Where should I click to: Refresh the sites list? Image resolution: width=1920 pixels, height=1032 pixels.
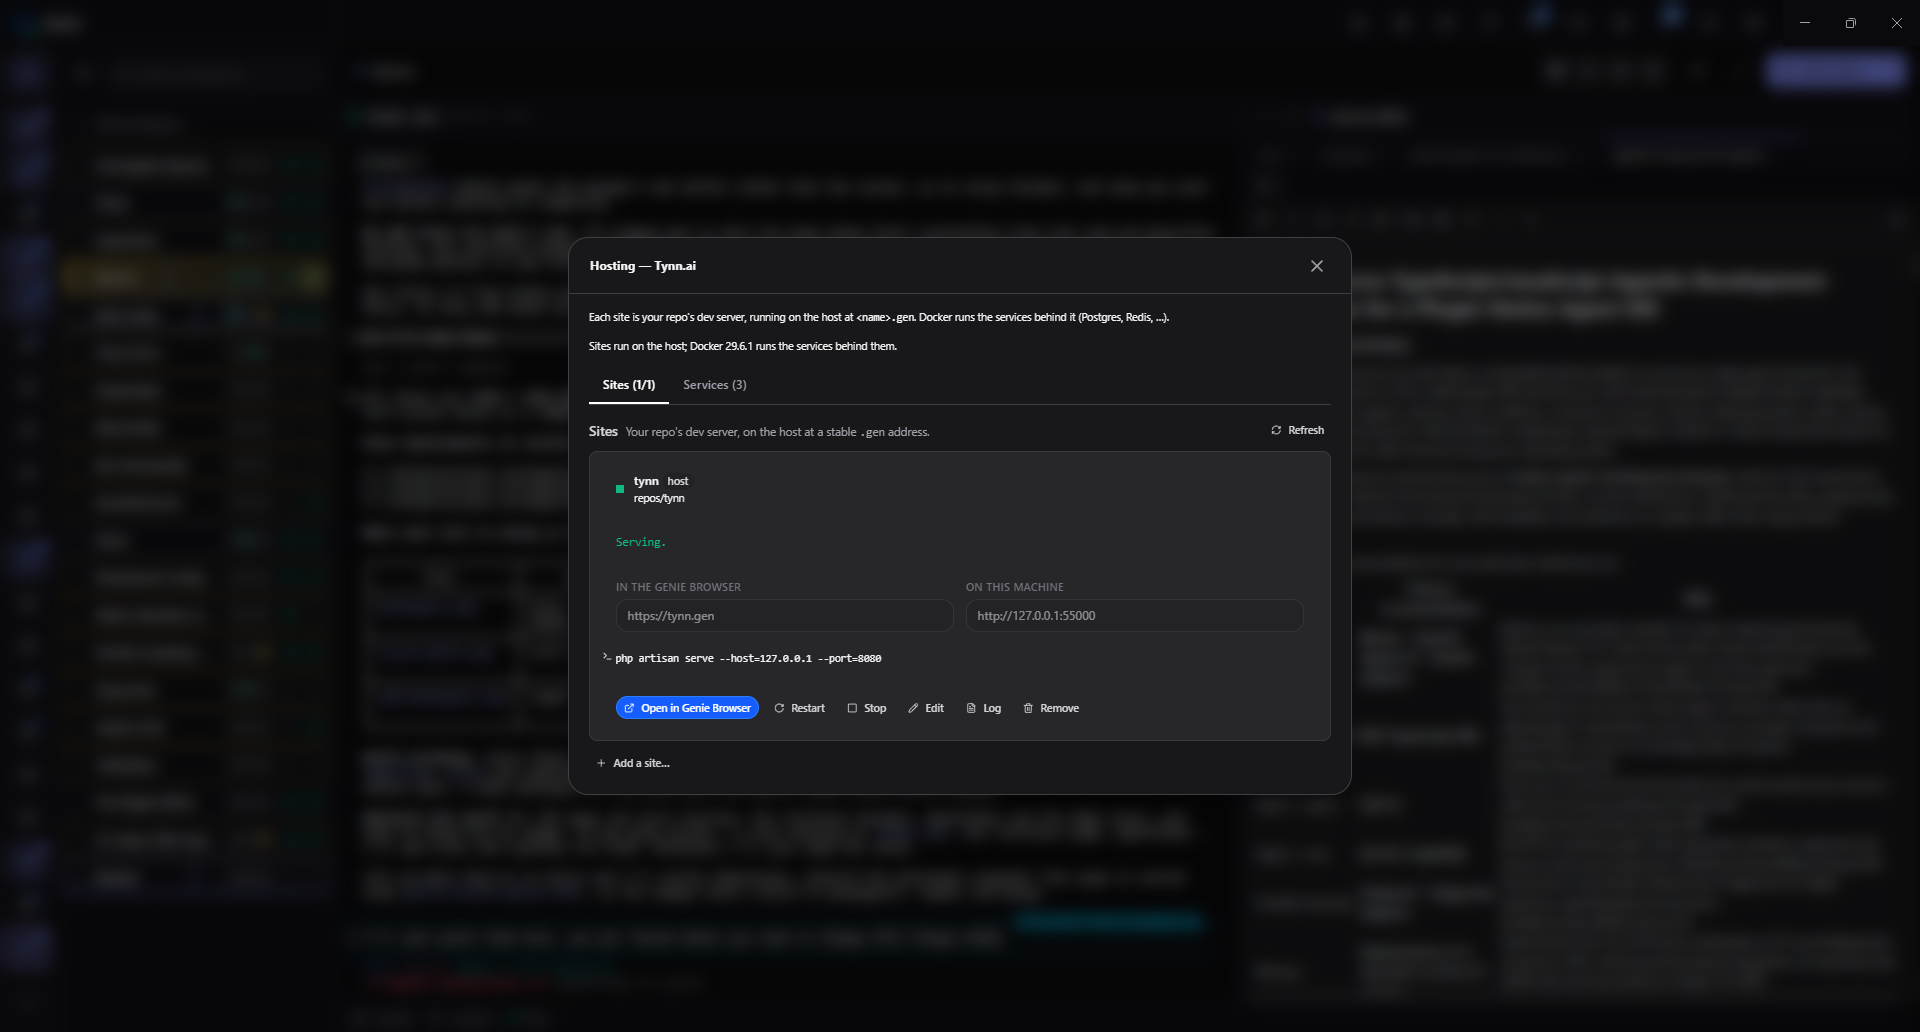pos(1298,430)
